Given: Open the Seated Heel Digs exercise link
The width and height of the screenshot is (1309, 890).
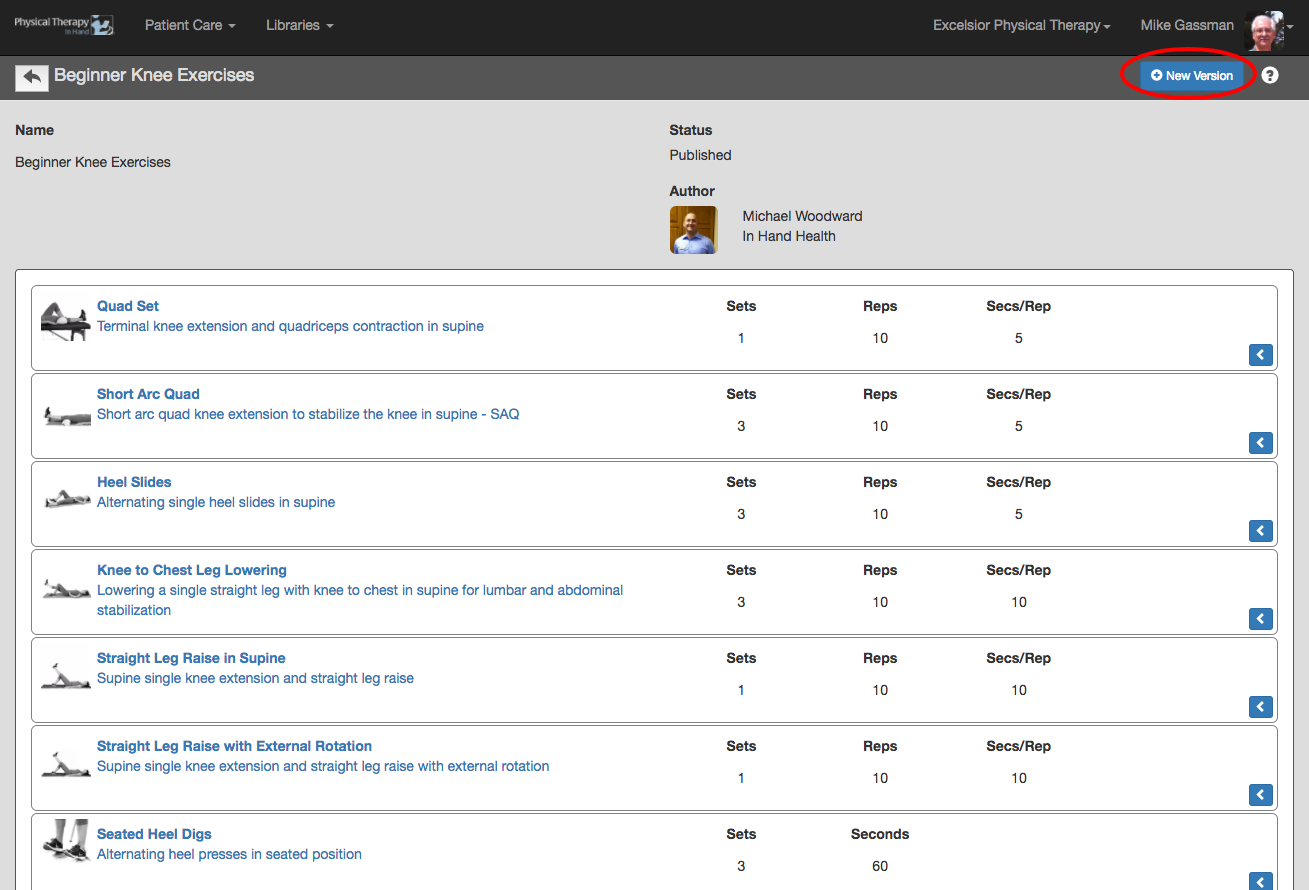Looking at the screenshot, I should [154, 834].
